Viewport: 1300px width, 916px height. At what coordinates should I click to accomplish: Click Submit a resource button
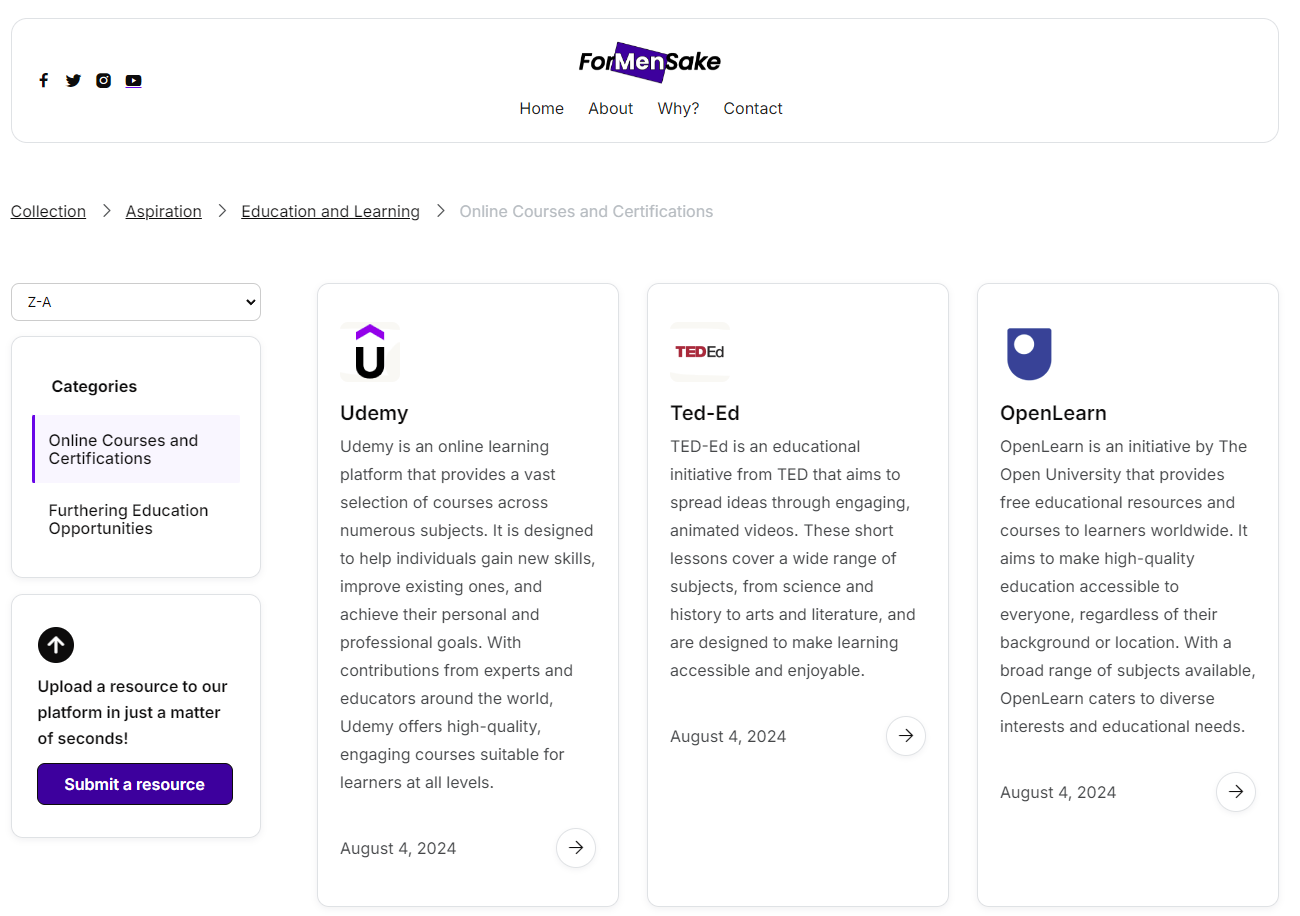(135, 784)
